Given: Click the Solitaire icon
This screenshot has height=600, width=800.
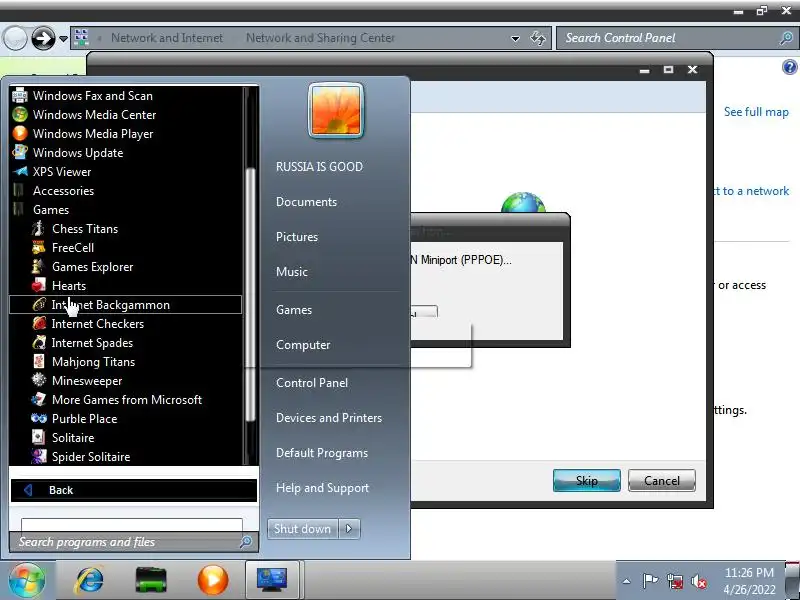Looking at the screenshot, I should pyautogui.click(x=39, y=437).
